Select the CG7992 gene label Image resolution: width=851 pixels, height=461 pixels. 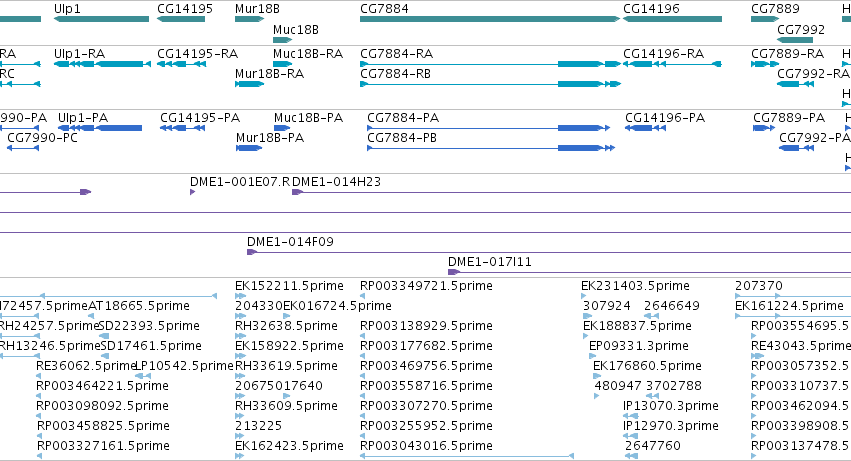click(x=801, y=30)
